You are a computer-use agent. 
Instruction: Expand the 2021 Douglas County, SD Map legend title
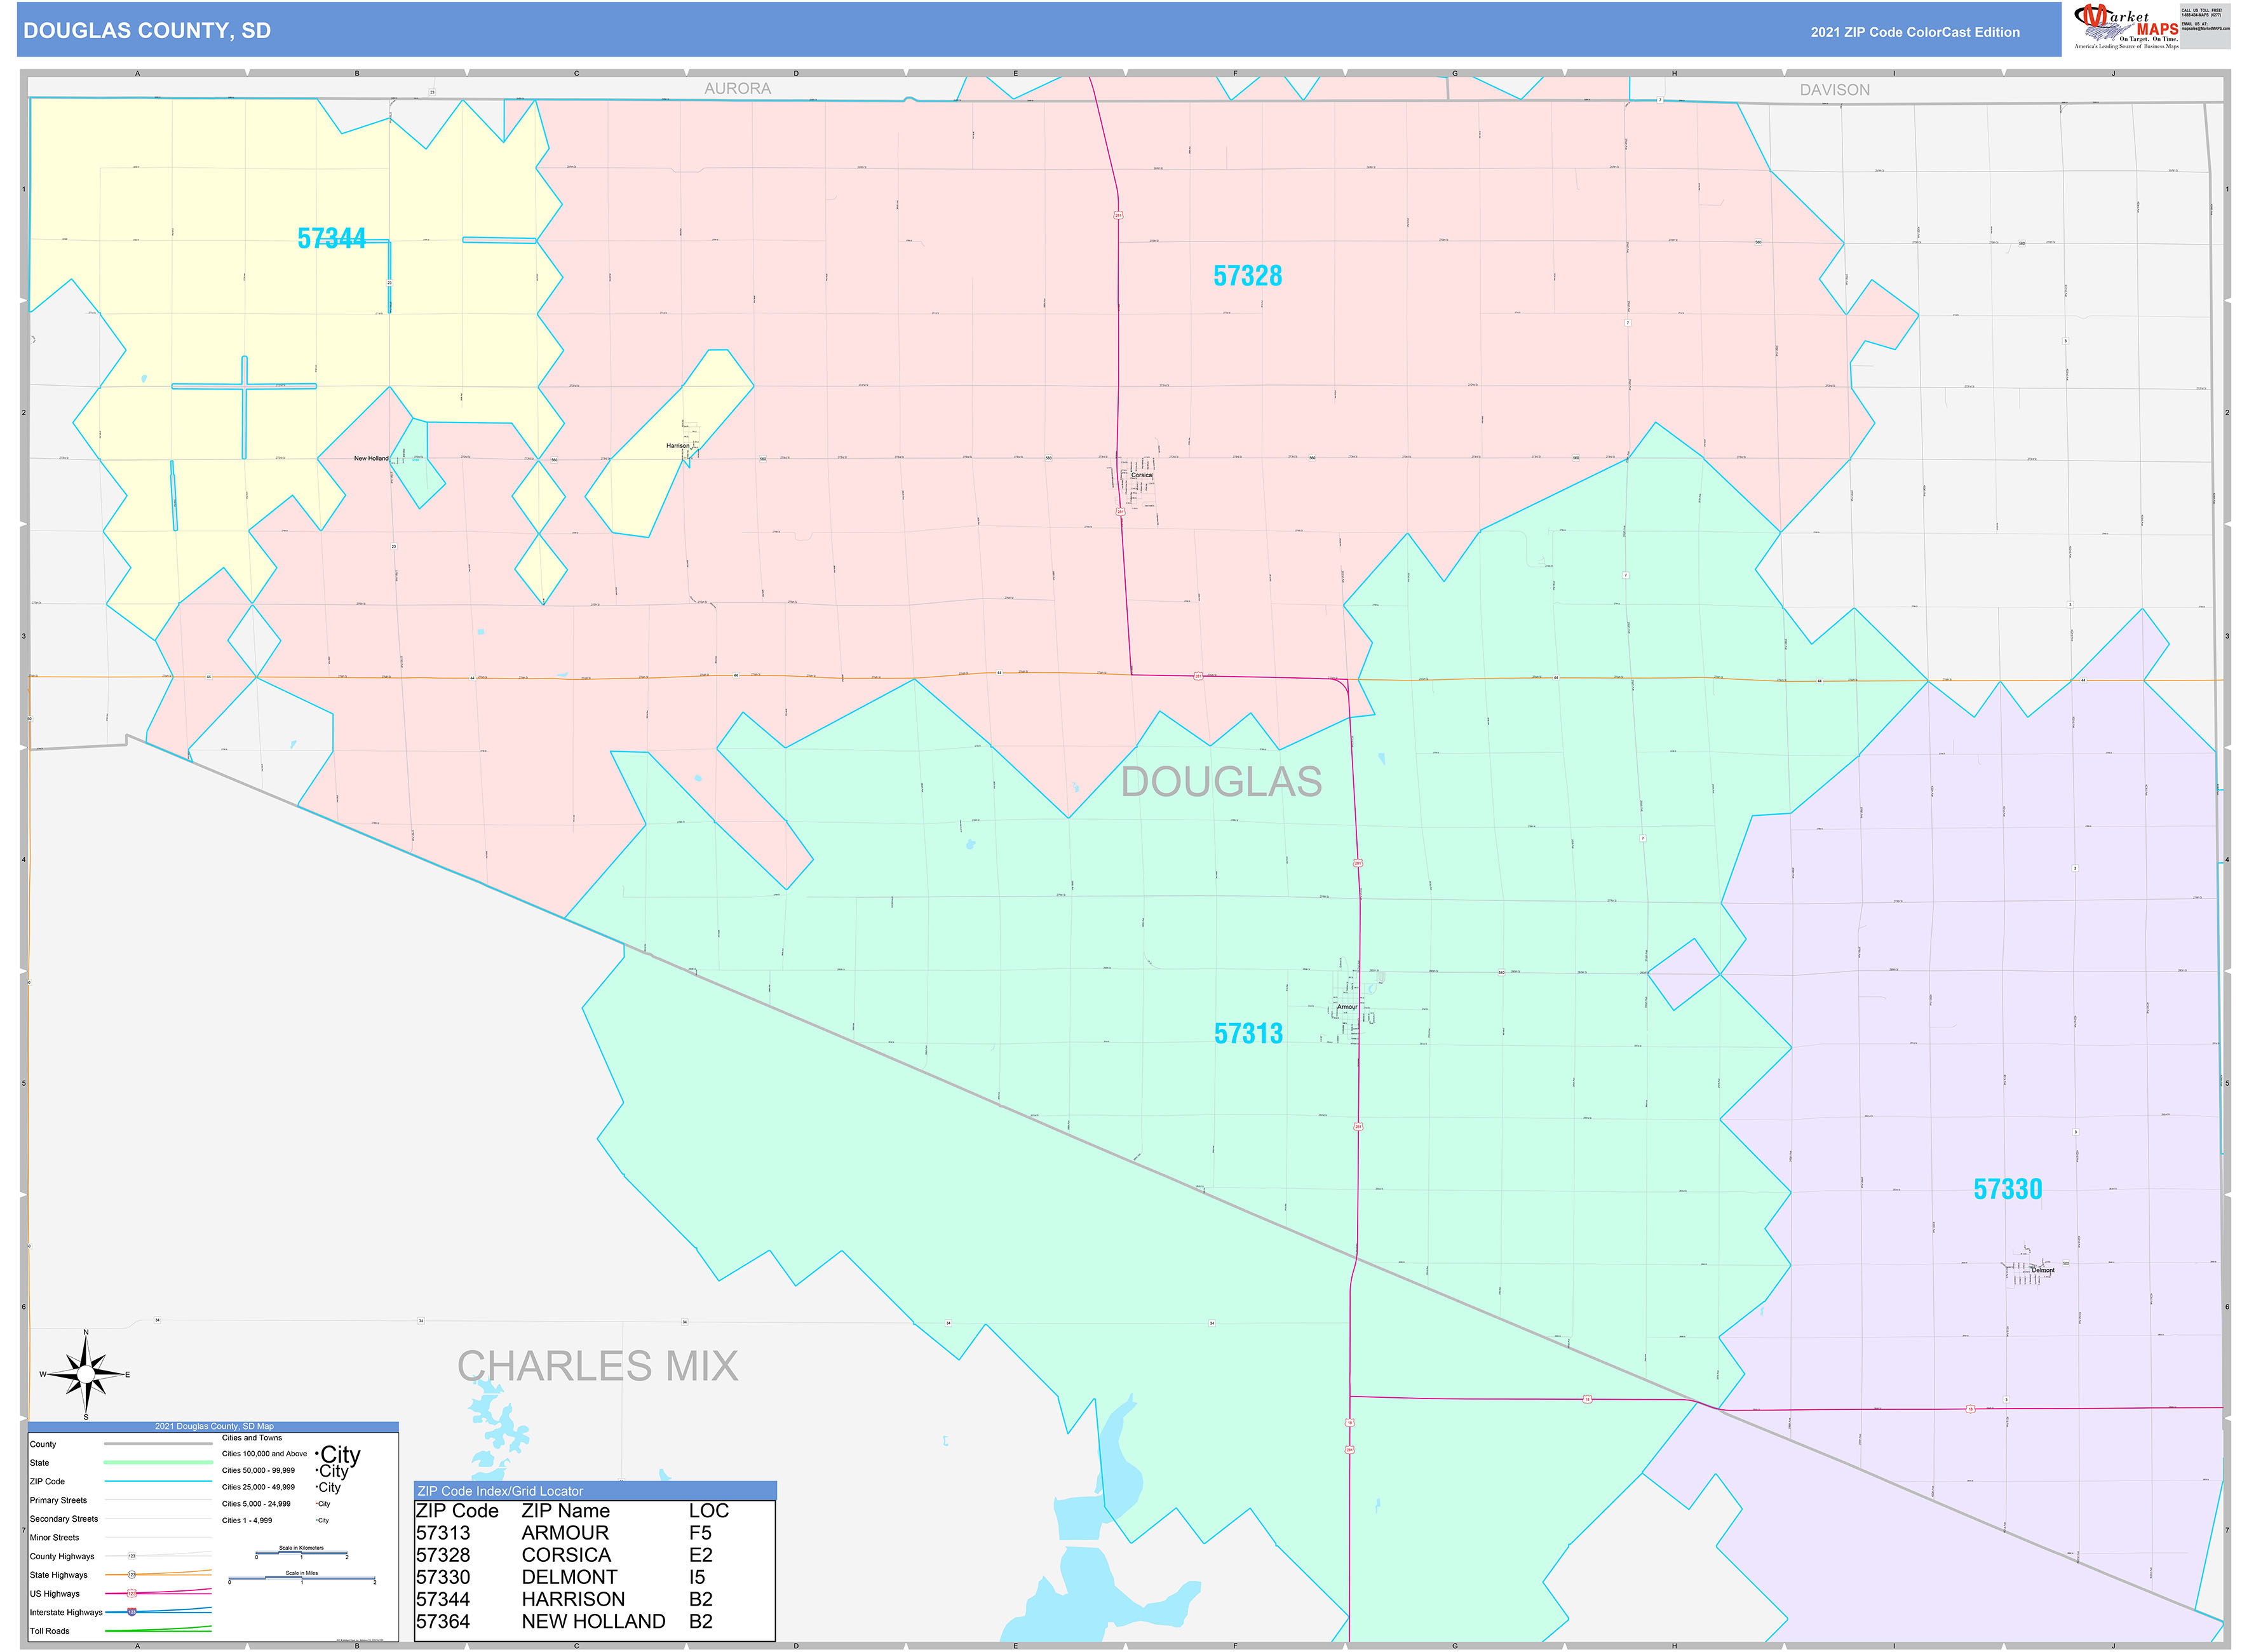point(214,1426)
